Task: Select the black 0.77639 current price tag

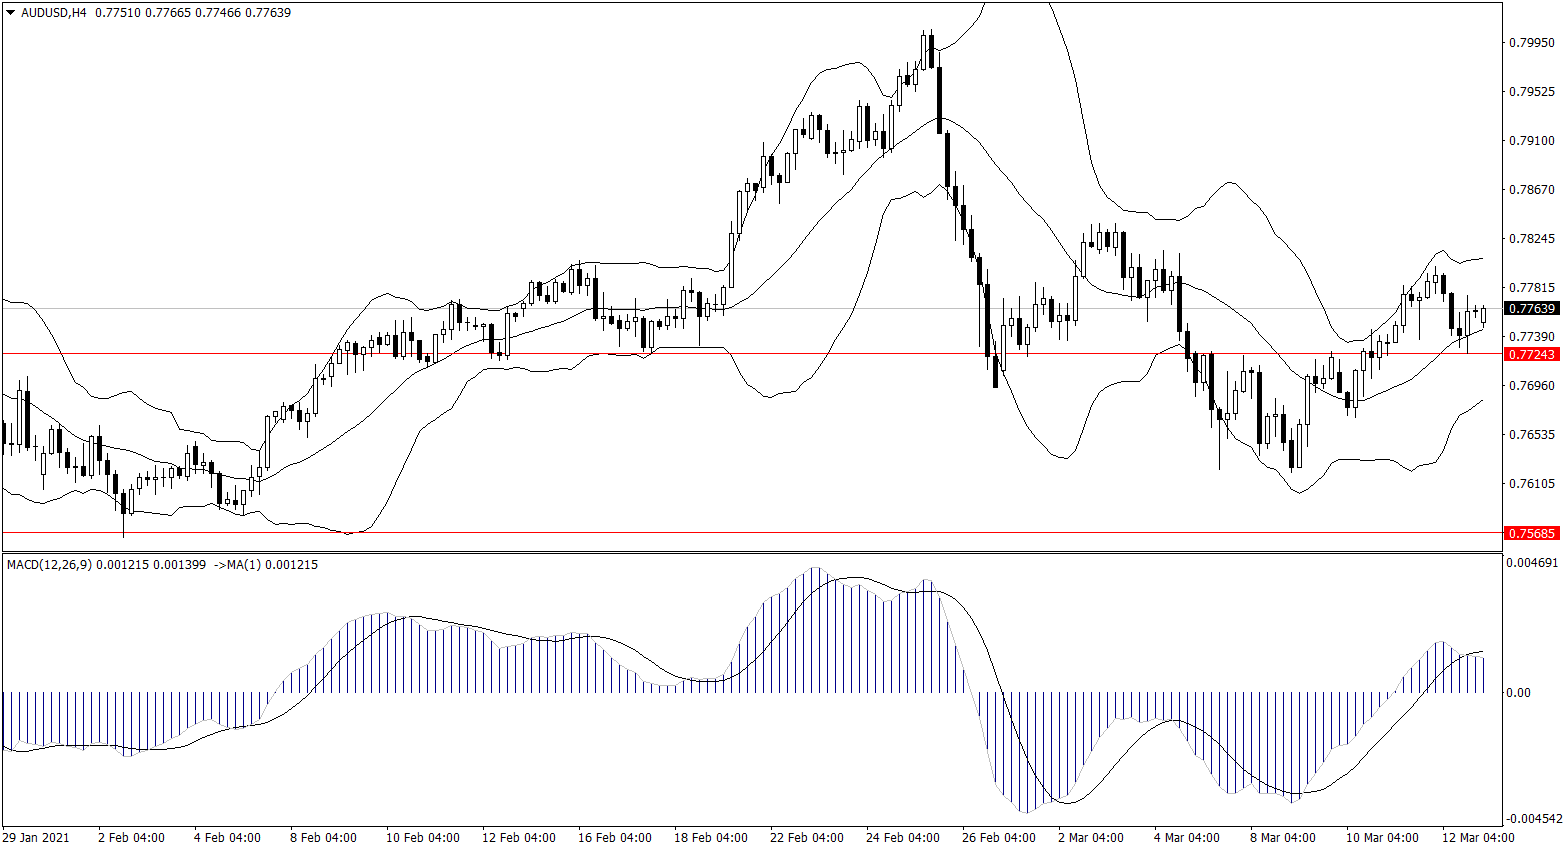Action: tap(1531, 309)
